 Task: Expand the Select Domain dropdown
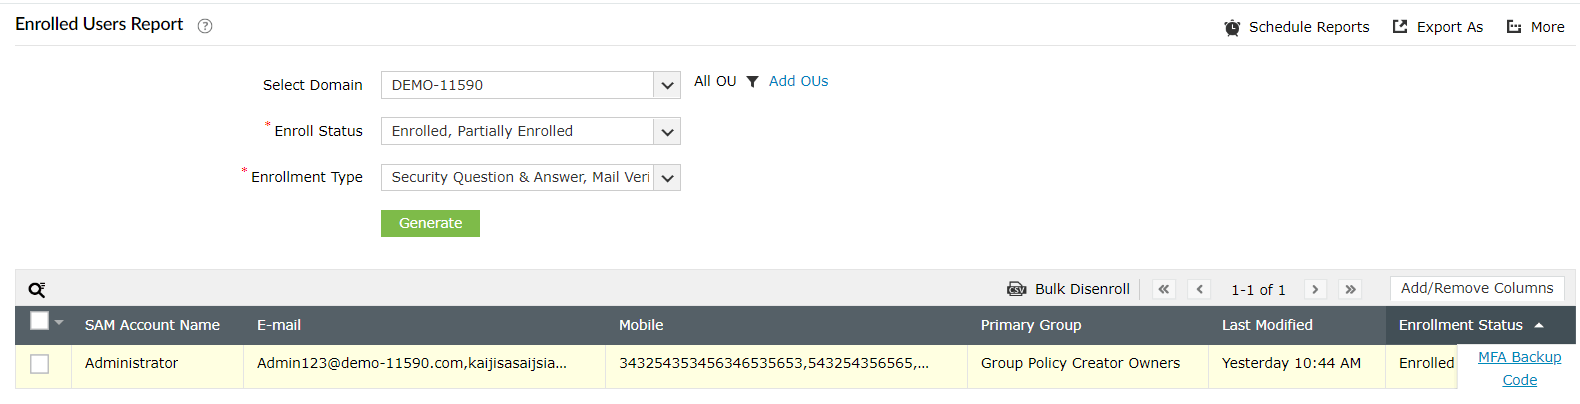(x=667, y=85)
